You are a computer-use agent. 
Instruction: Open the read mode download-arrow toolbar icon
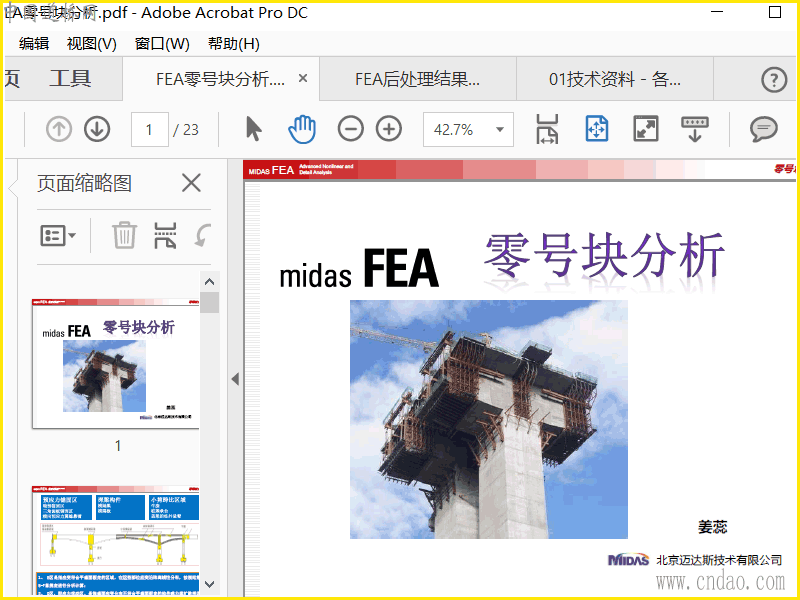[x=694, y=129]
